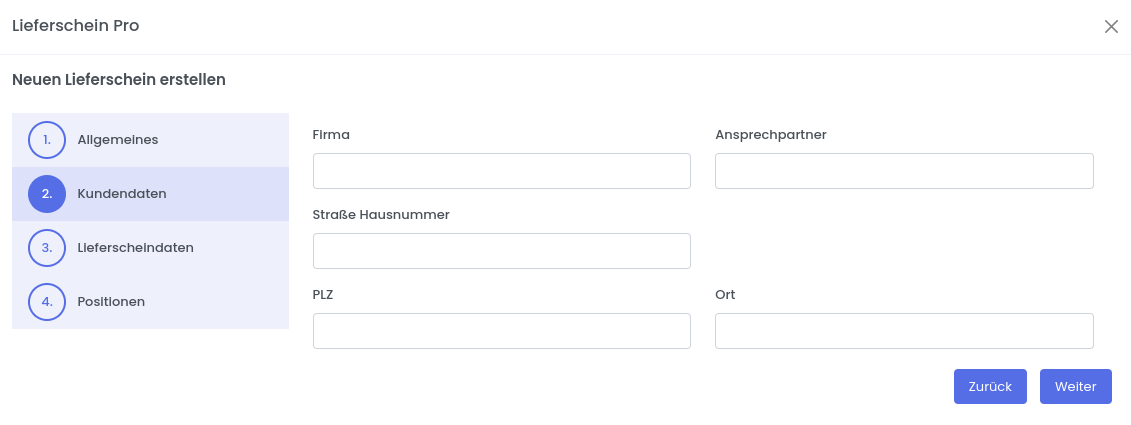Select the Ort input field
The image size is (1131, 425).
coord(904,331)
